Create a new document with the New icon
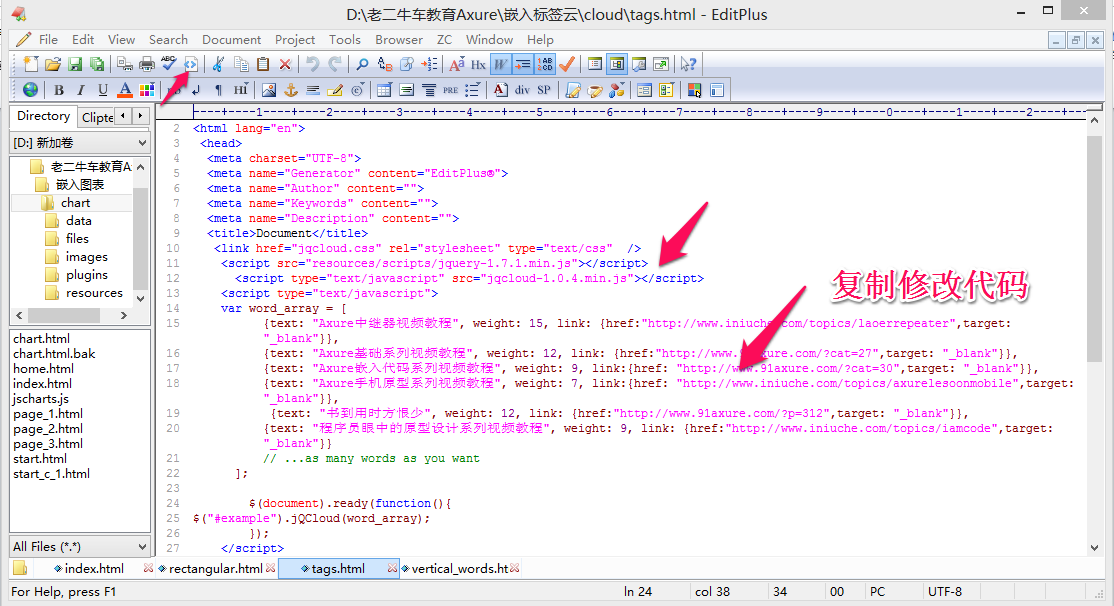 (31, 64)
